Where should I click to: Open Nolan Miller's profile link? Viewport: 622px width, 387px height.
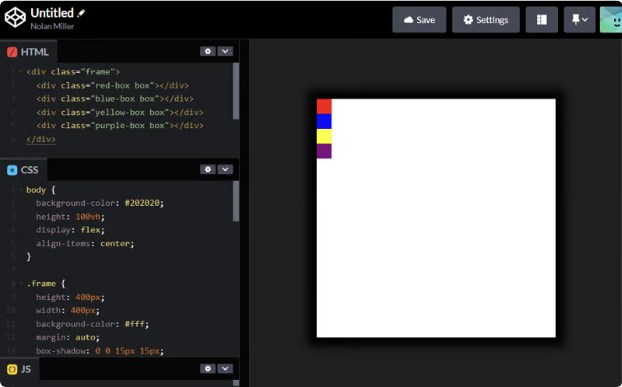click(52, 26)
